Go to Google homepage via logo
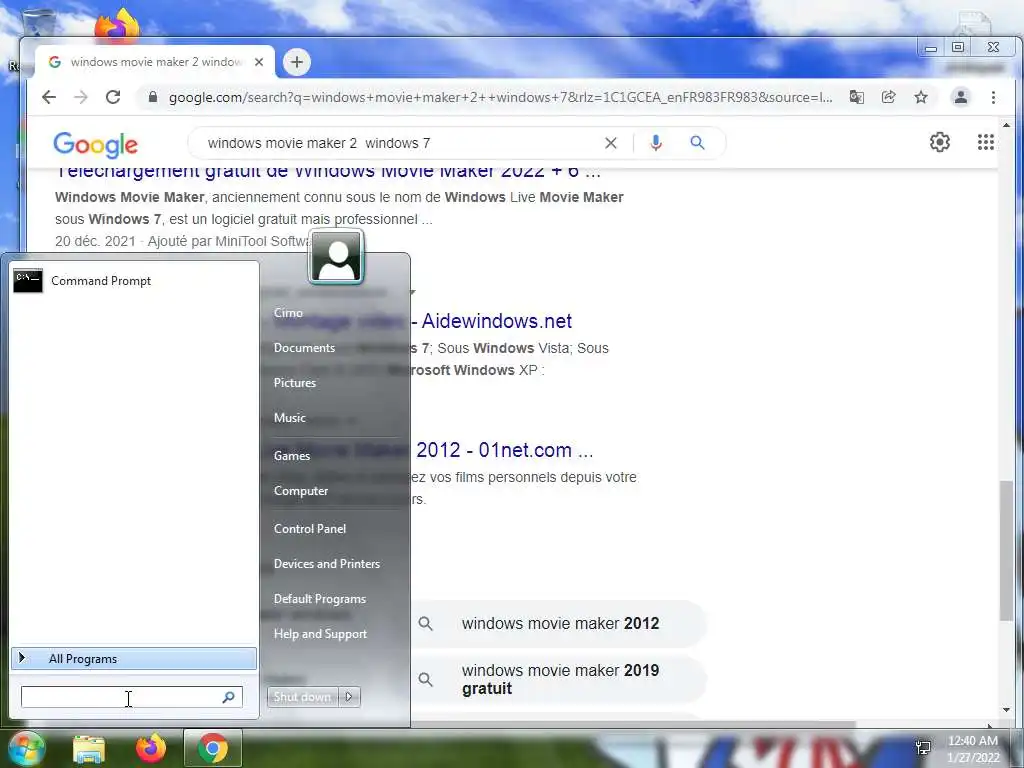 click(x=95, y=144)
